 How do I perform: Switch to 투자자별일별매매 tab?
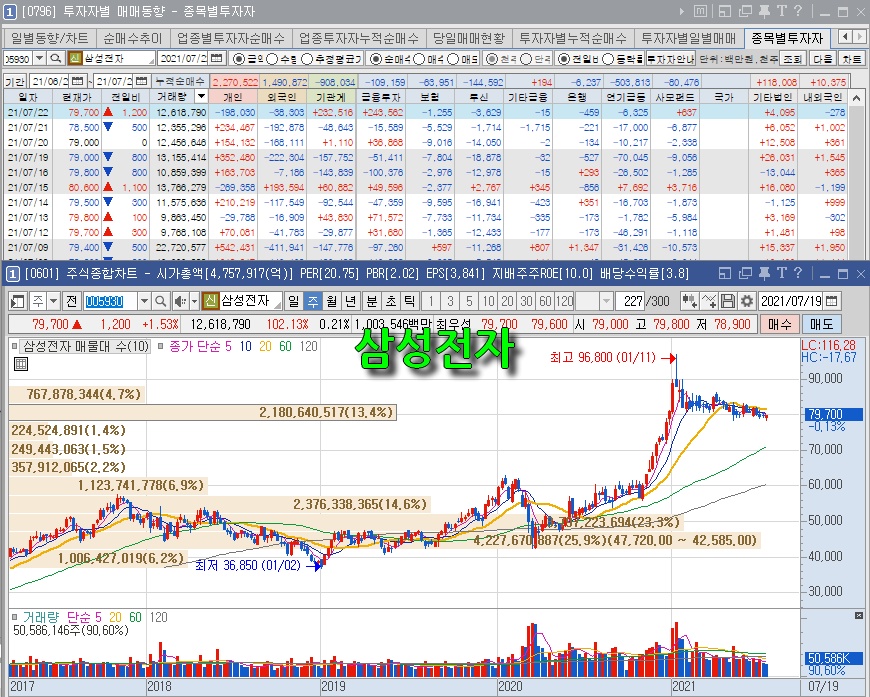coord(689,38)
